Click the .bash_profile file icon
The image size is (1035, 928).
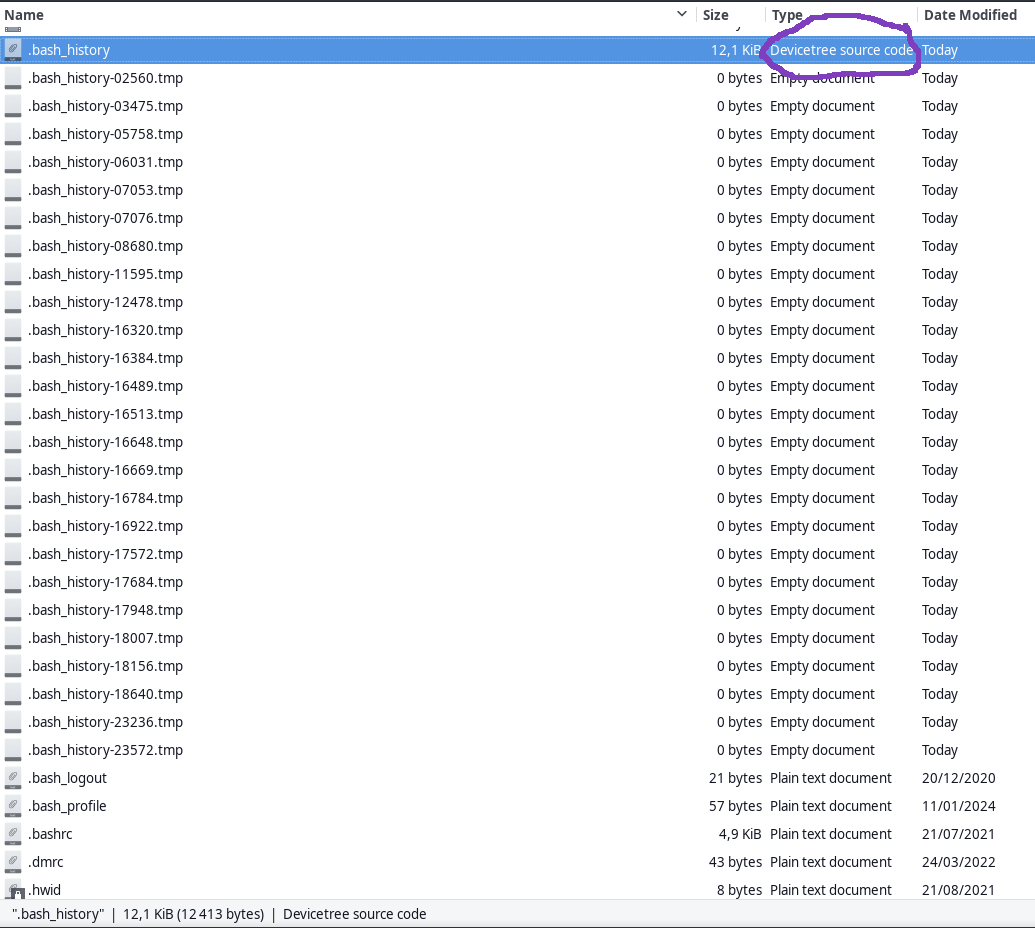tap(13, 806)
